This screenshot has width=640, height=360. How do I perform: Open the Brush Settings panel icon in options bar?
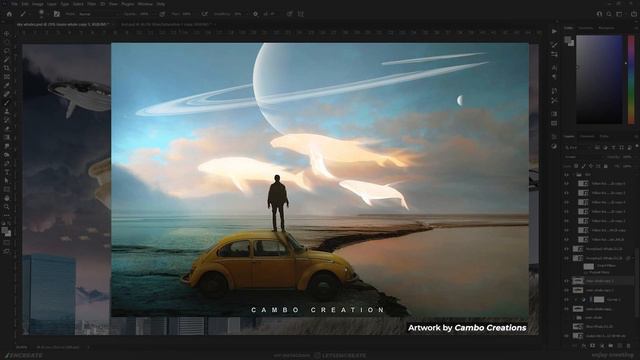tap(57, 14)
